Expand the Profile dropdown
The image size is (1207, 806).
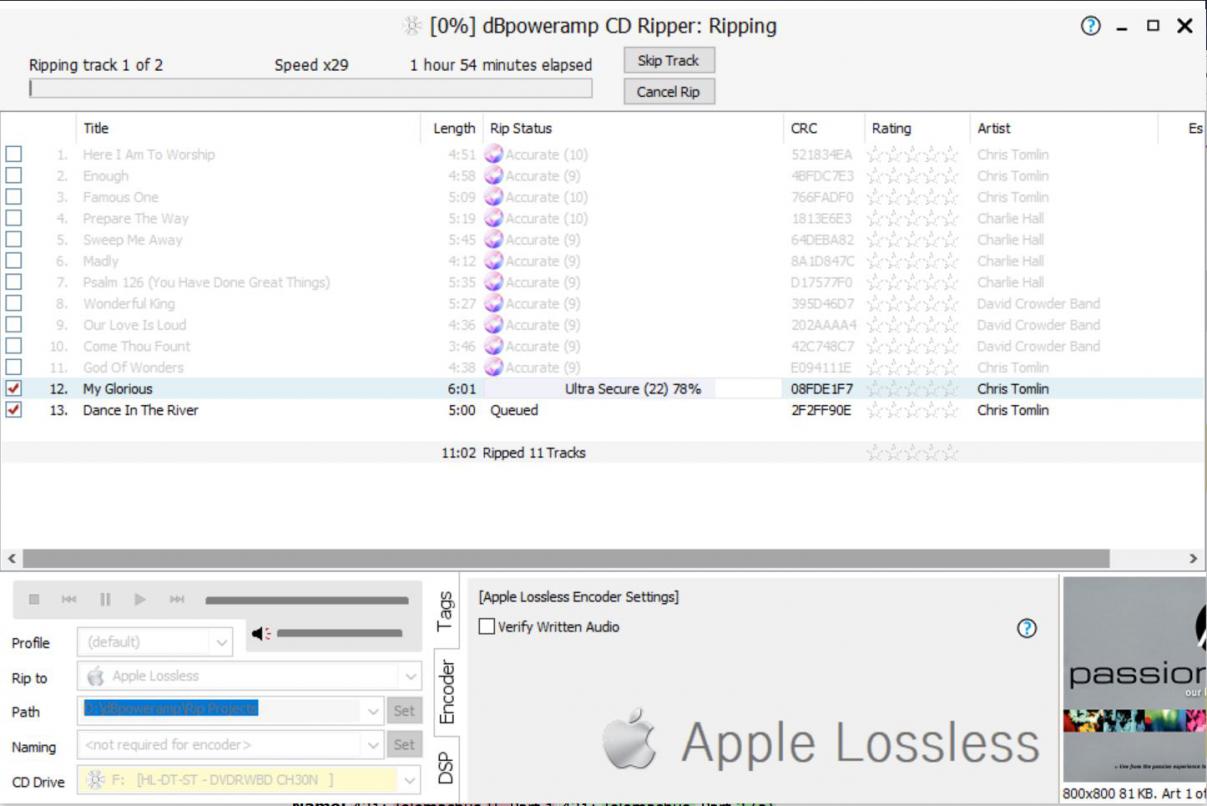click(x=221, y=642)
